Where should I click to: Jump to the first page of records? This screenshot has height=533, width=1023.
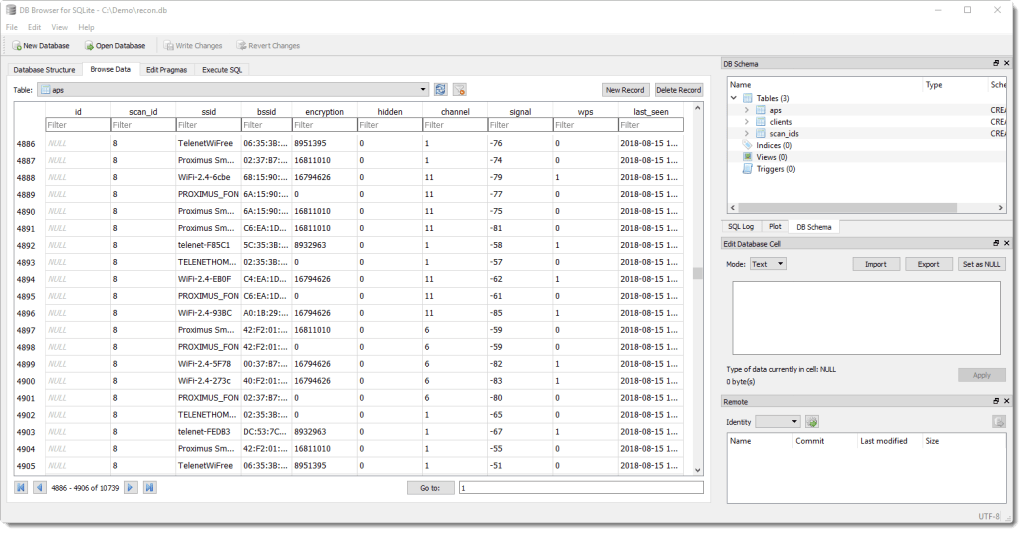click(21, 487)
